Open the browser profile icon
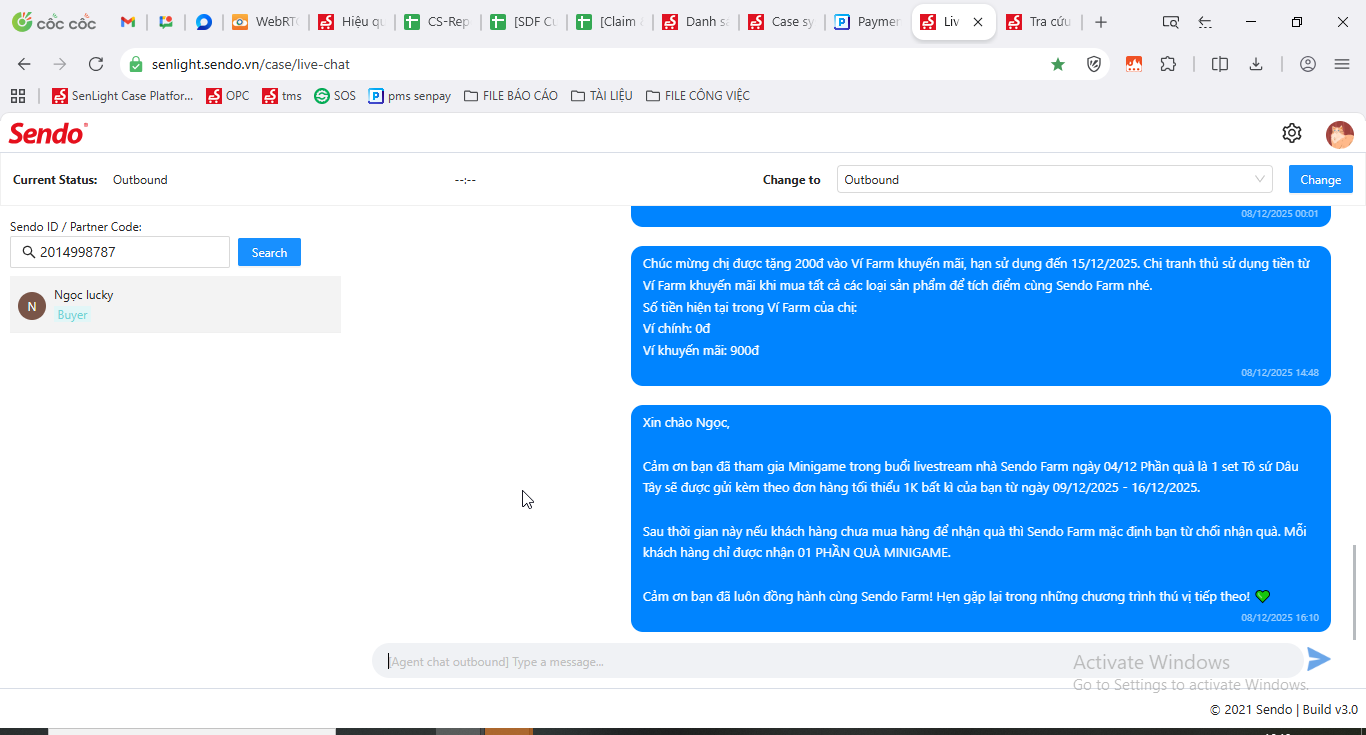Viewport: 1366px width, 735px height. coord(1308,64)
